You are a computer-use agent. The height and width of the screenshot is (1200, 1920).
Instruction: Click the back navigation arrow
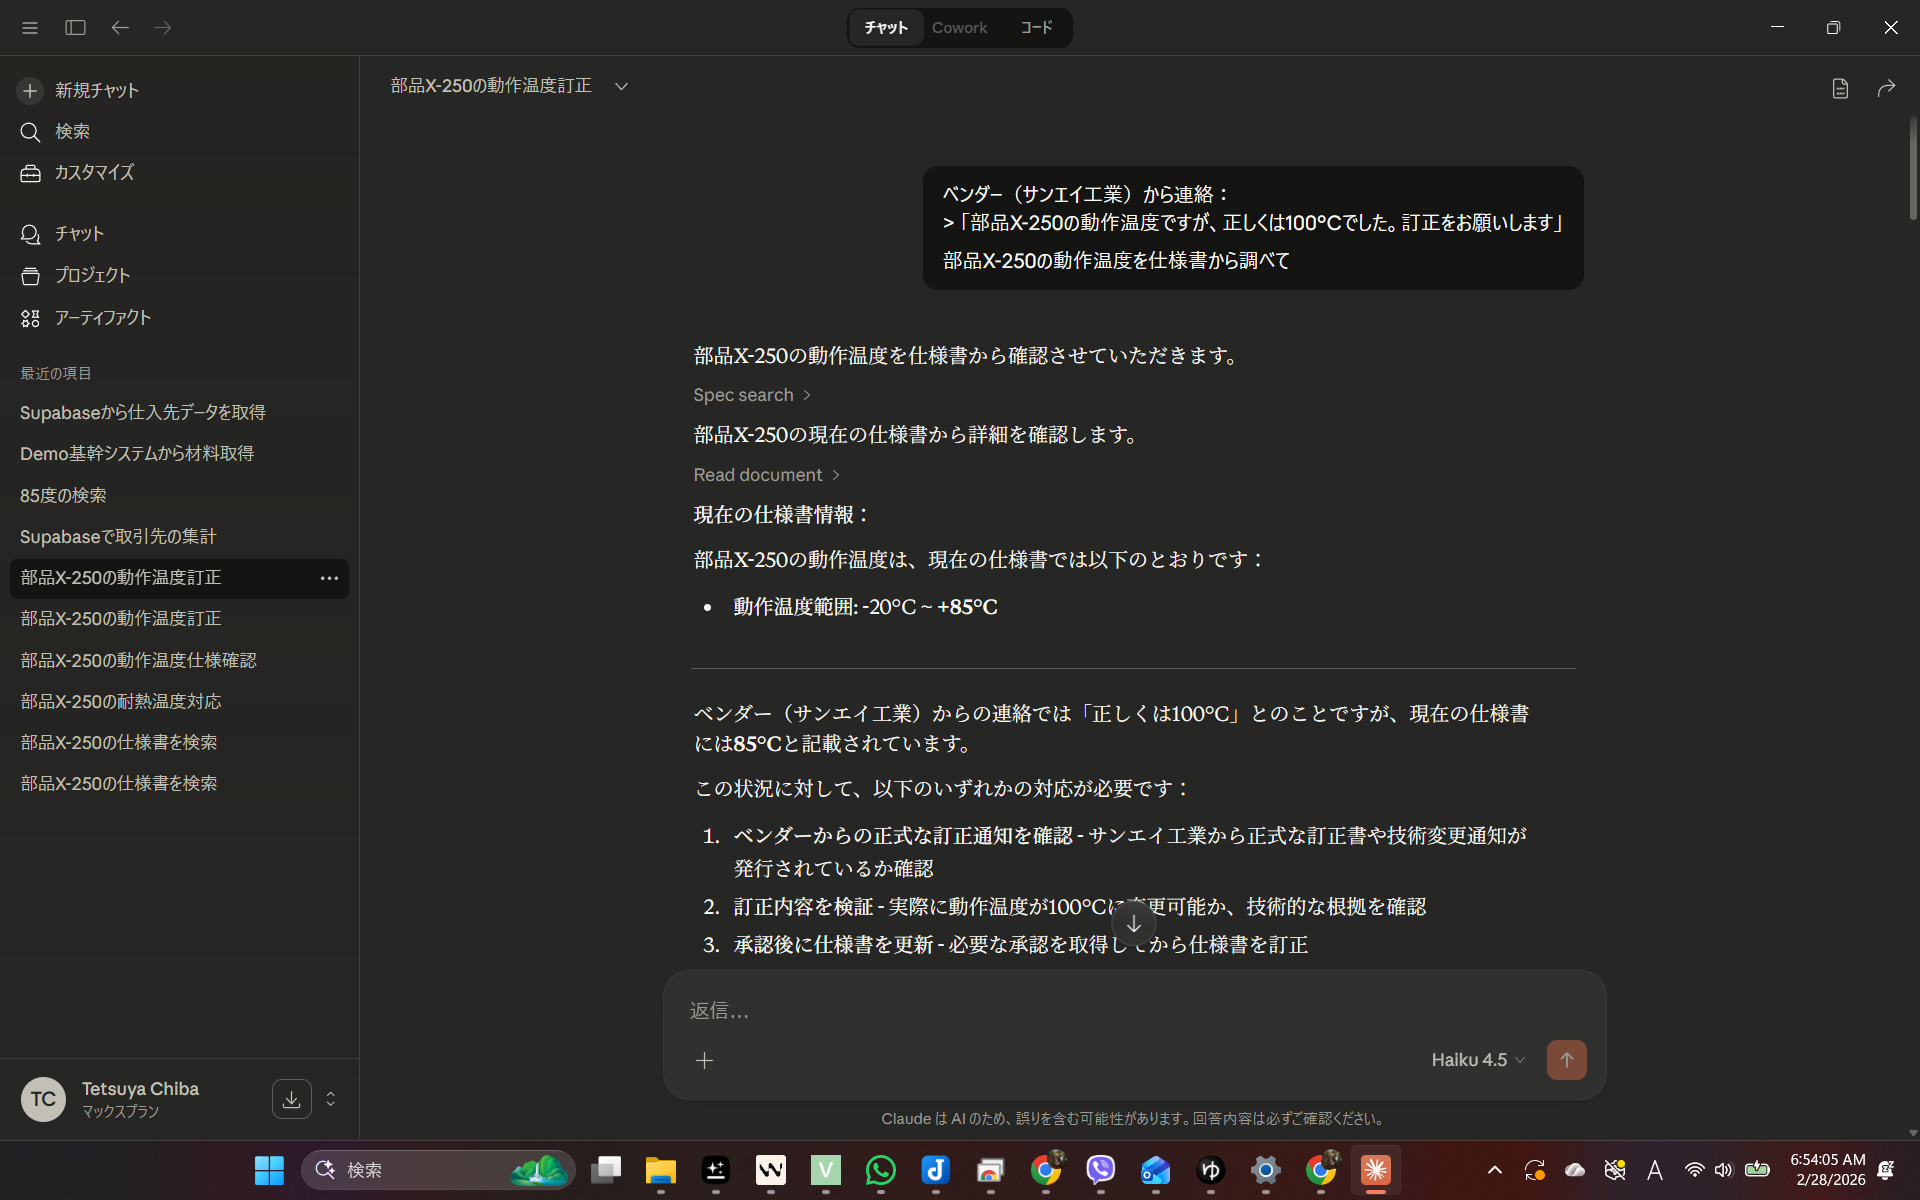click(120, 28)
